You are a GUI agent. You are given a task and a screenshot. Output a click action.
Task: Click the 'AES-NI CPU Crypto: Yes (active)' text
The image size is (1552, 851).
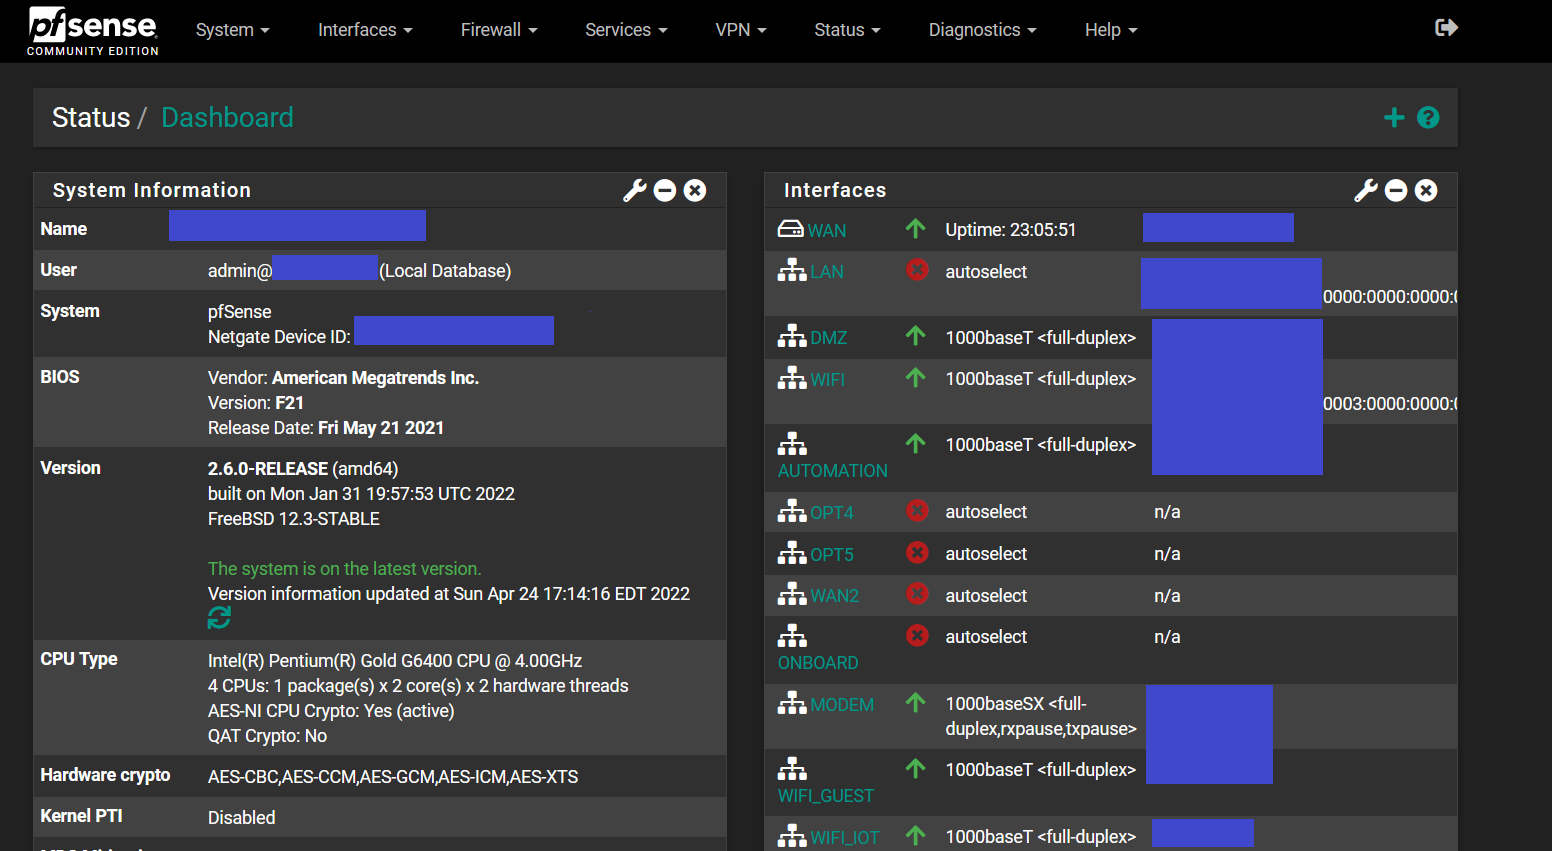pyautogui.click(x=331, y=711)
